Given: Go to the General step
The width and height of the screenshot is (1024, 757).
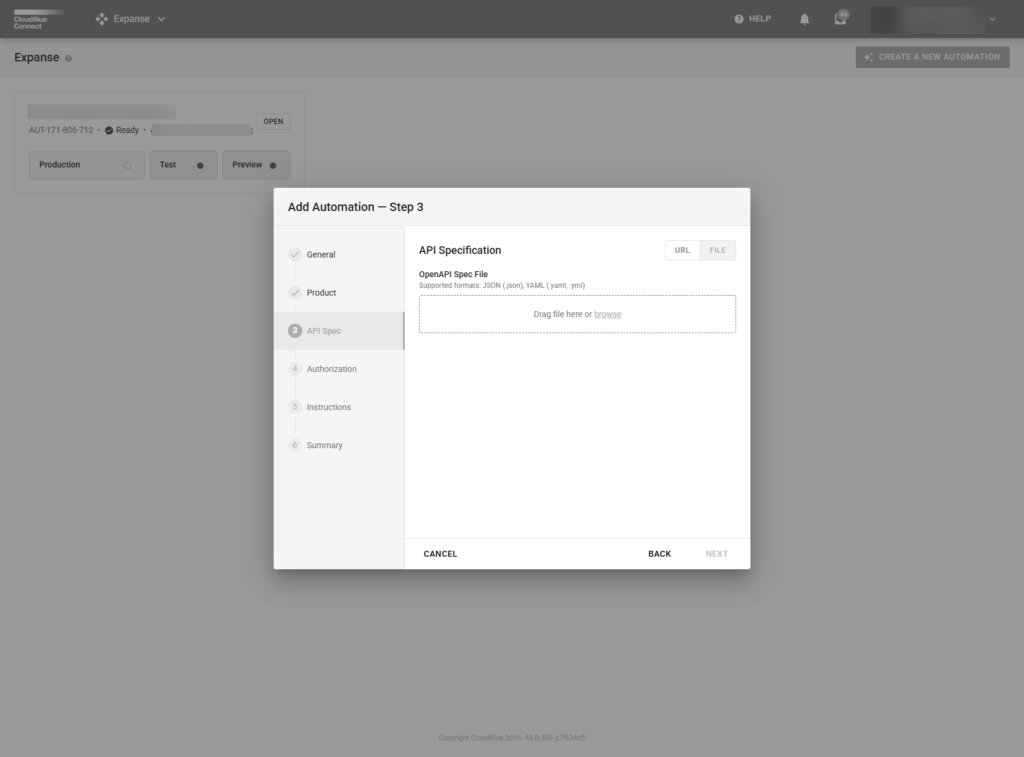Looking at the screenshot, I should 339,254.
